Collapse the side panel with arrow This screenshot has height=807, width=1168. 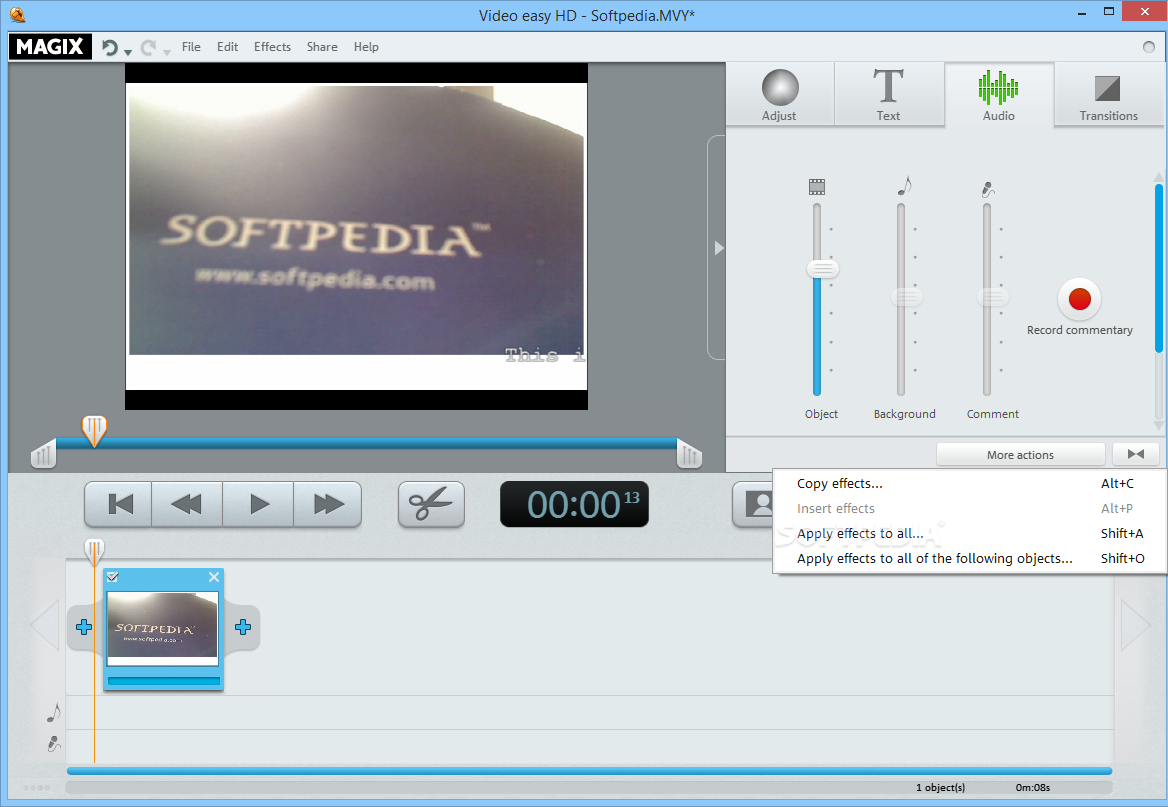point(718,247)
